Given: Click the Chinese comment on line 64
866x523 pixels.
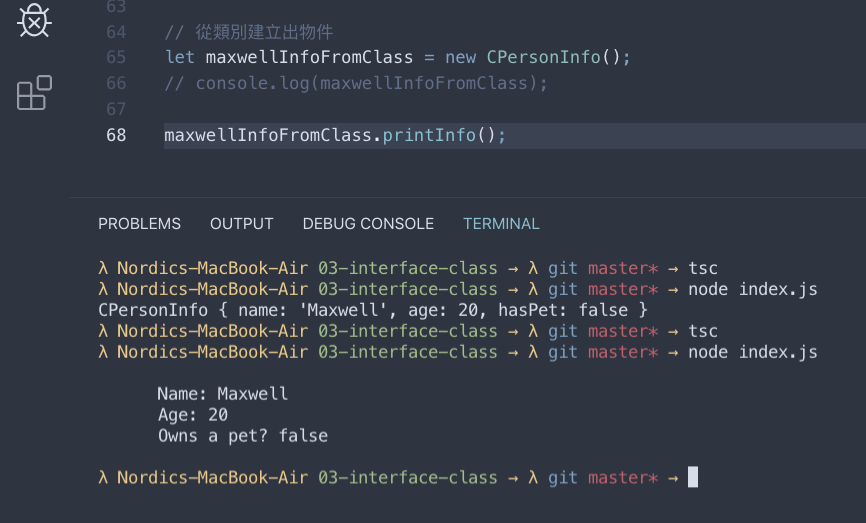Looking at the screenshot, I should 249,32.
